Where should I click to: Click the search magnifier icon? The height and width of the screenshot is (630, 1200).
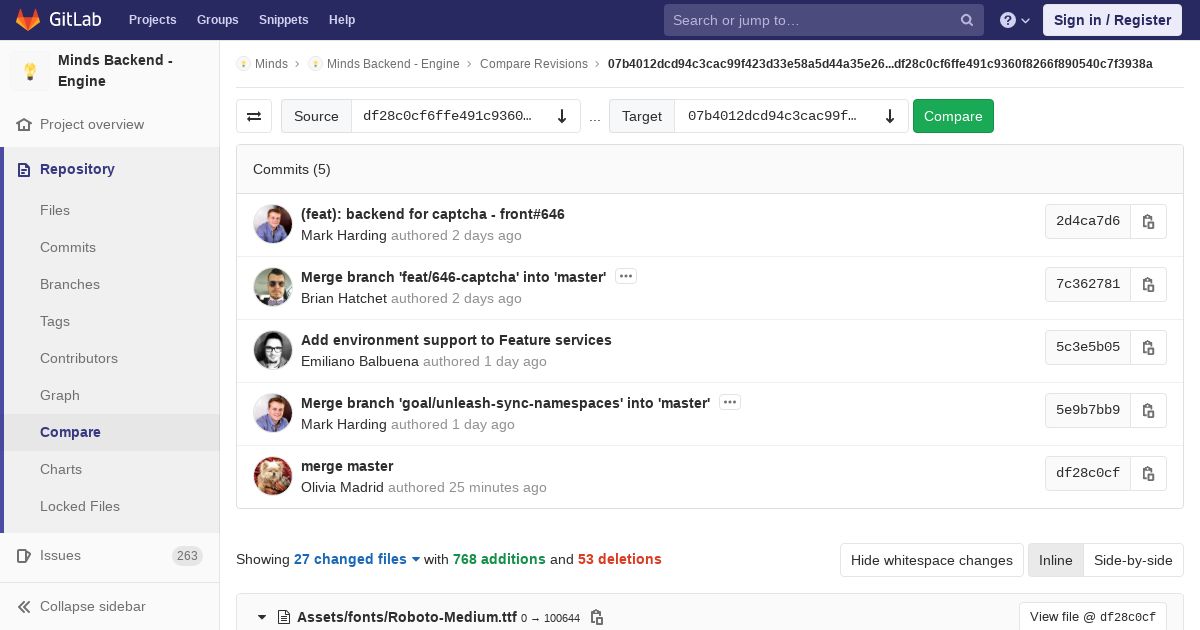967,20
